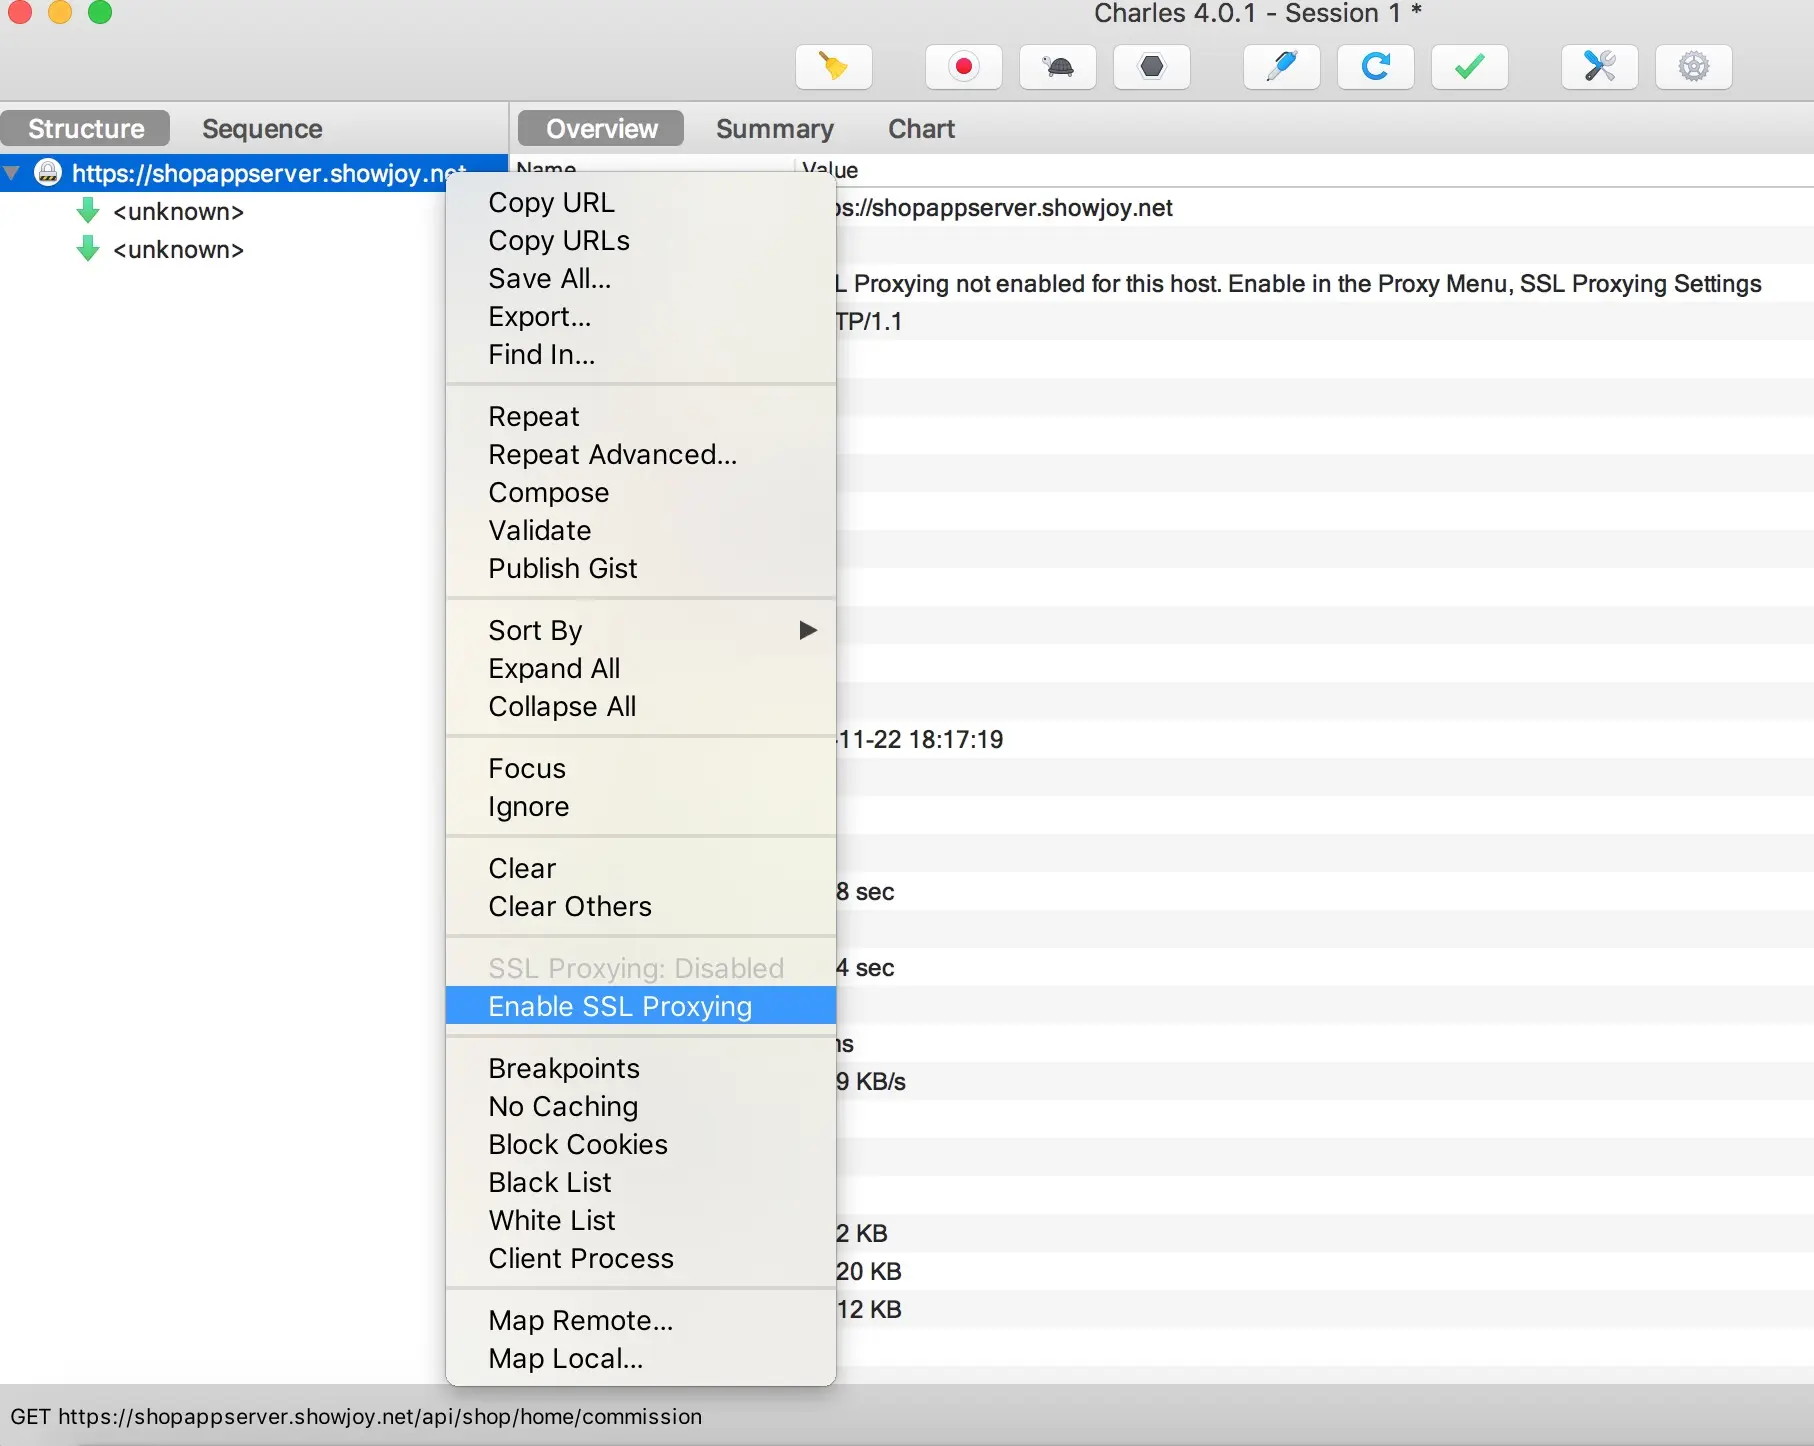Toggle Black List in context menu
This screenshot has height=1446, width=1814.
pyautogui.click(x=641, y=1183)
